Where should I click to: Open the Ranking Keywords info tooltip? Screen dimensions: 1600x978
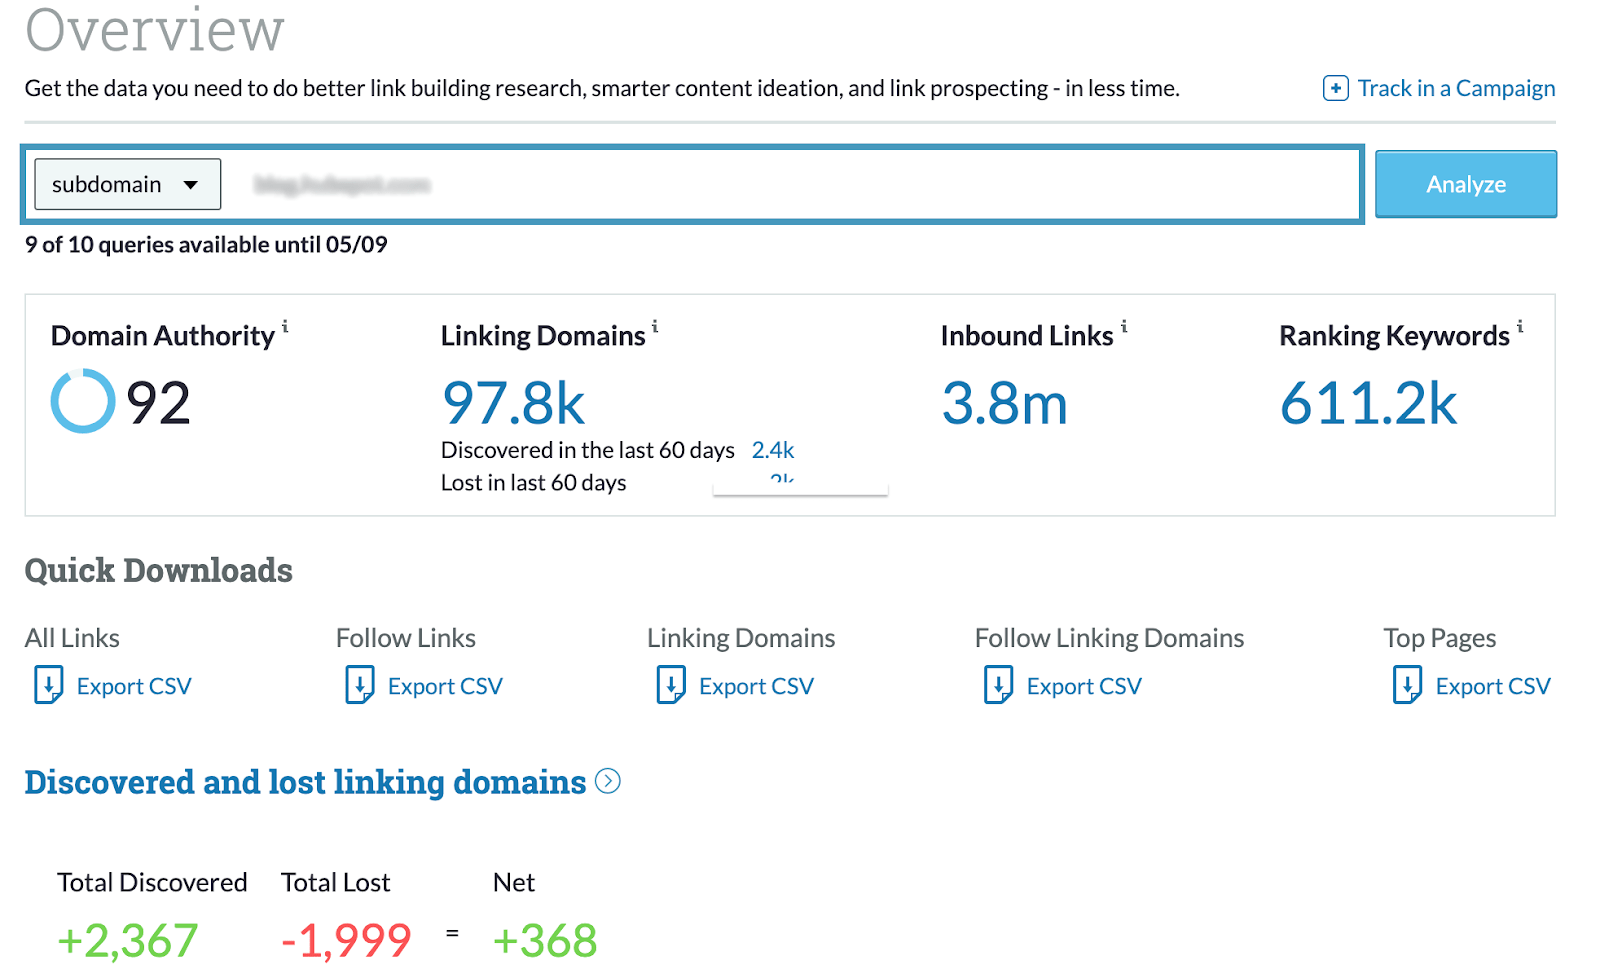coord(1521,327)
